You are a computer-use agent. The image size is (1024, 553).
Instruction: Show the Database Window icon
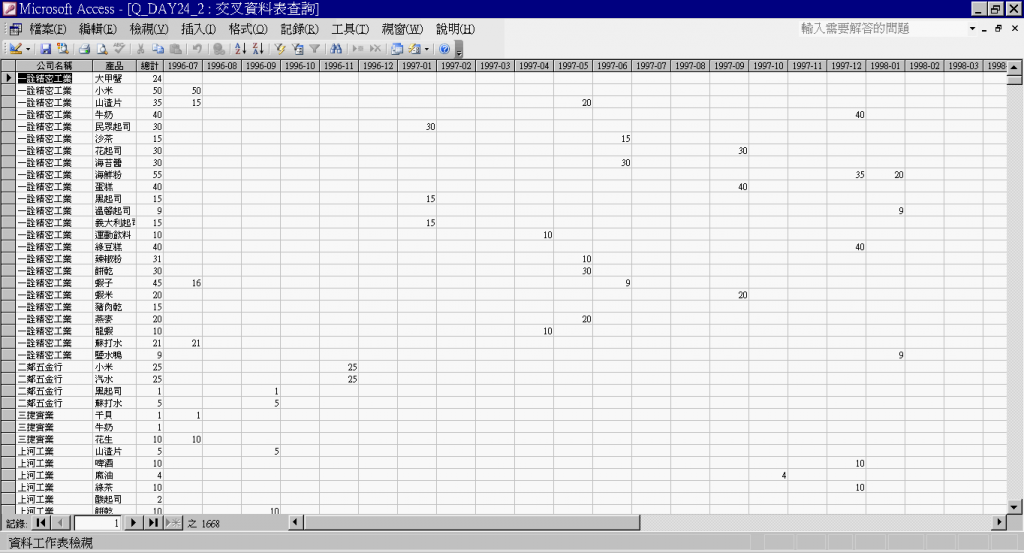click(x=397, y=49)
